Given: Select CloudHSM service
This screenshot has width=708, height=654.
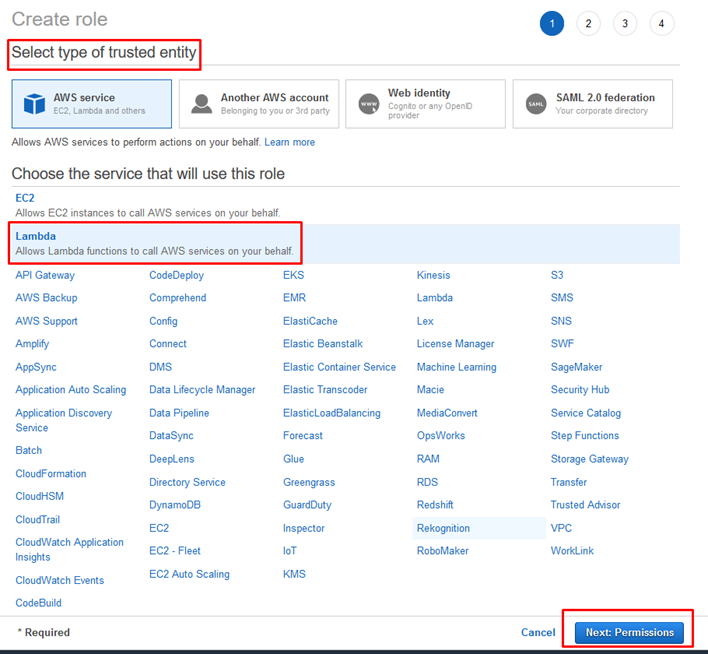Looking at the screenshot, I should (x=40, y=496).
